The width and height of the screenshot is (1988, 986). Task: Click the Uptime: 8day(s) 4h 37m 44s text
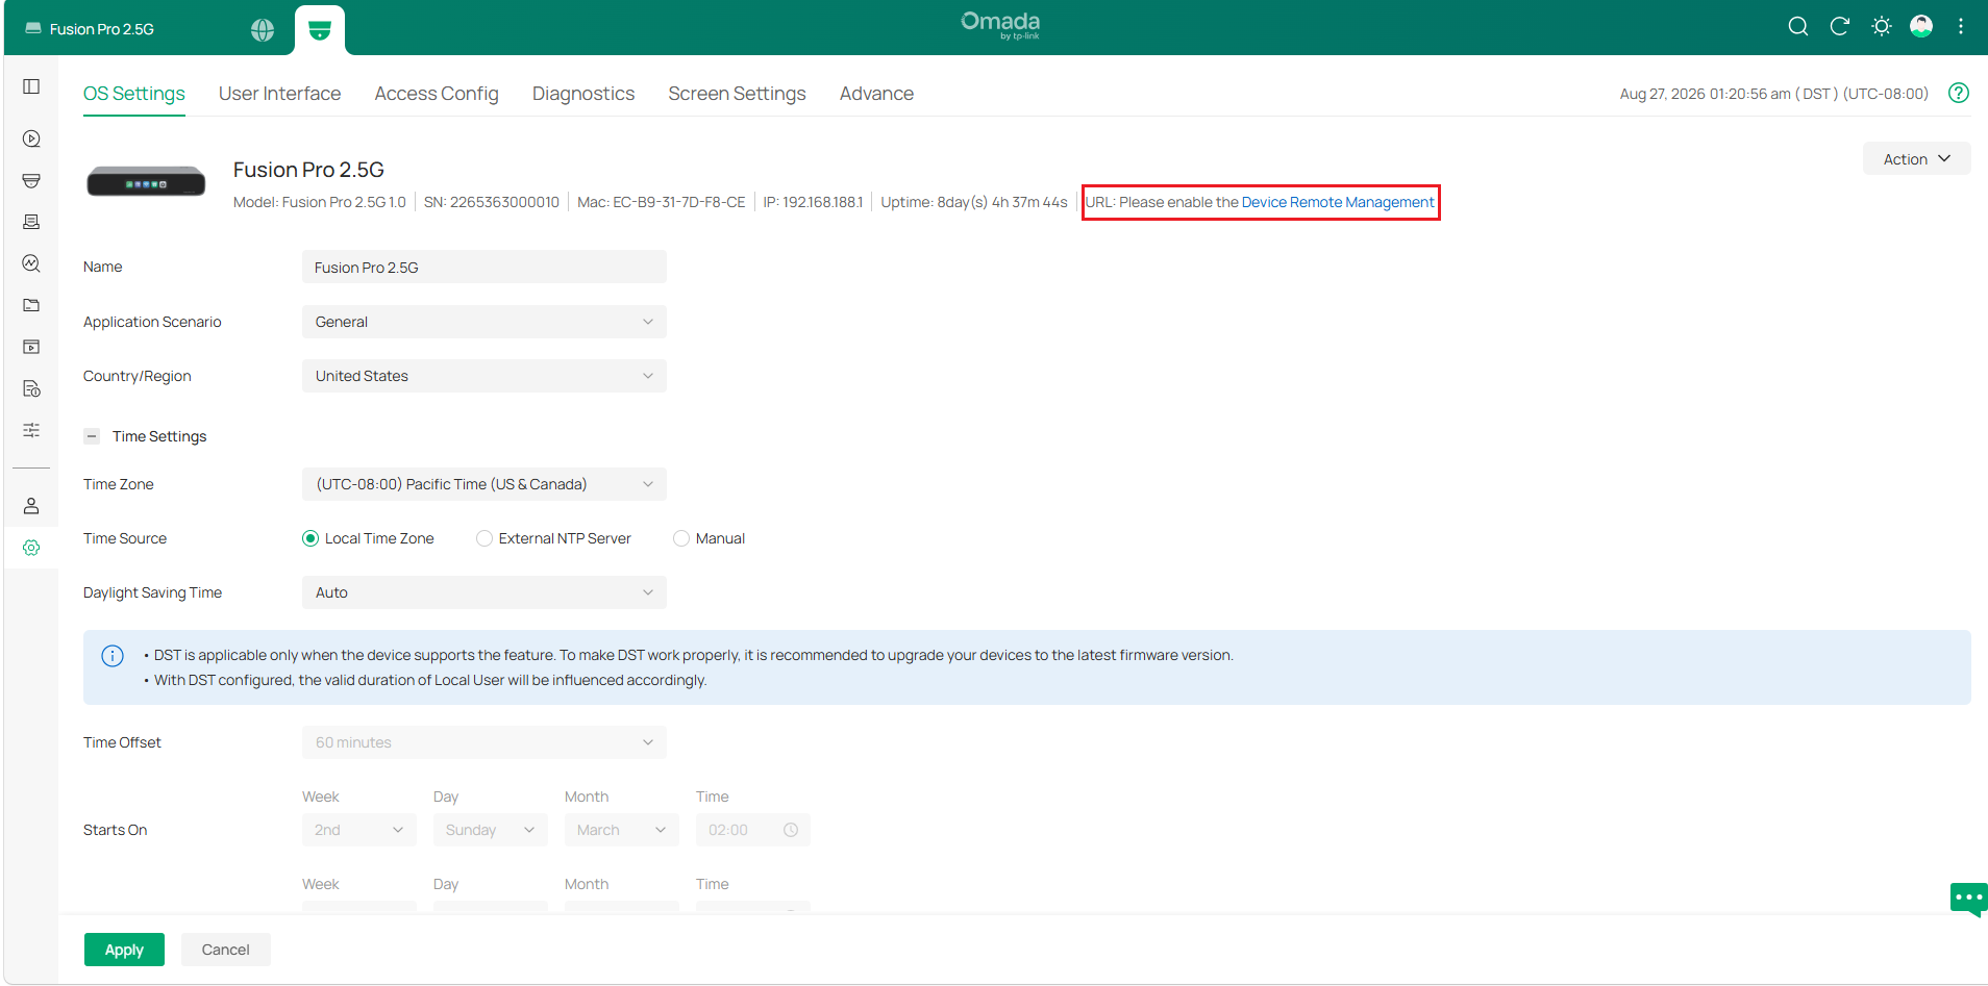(974, 202)
